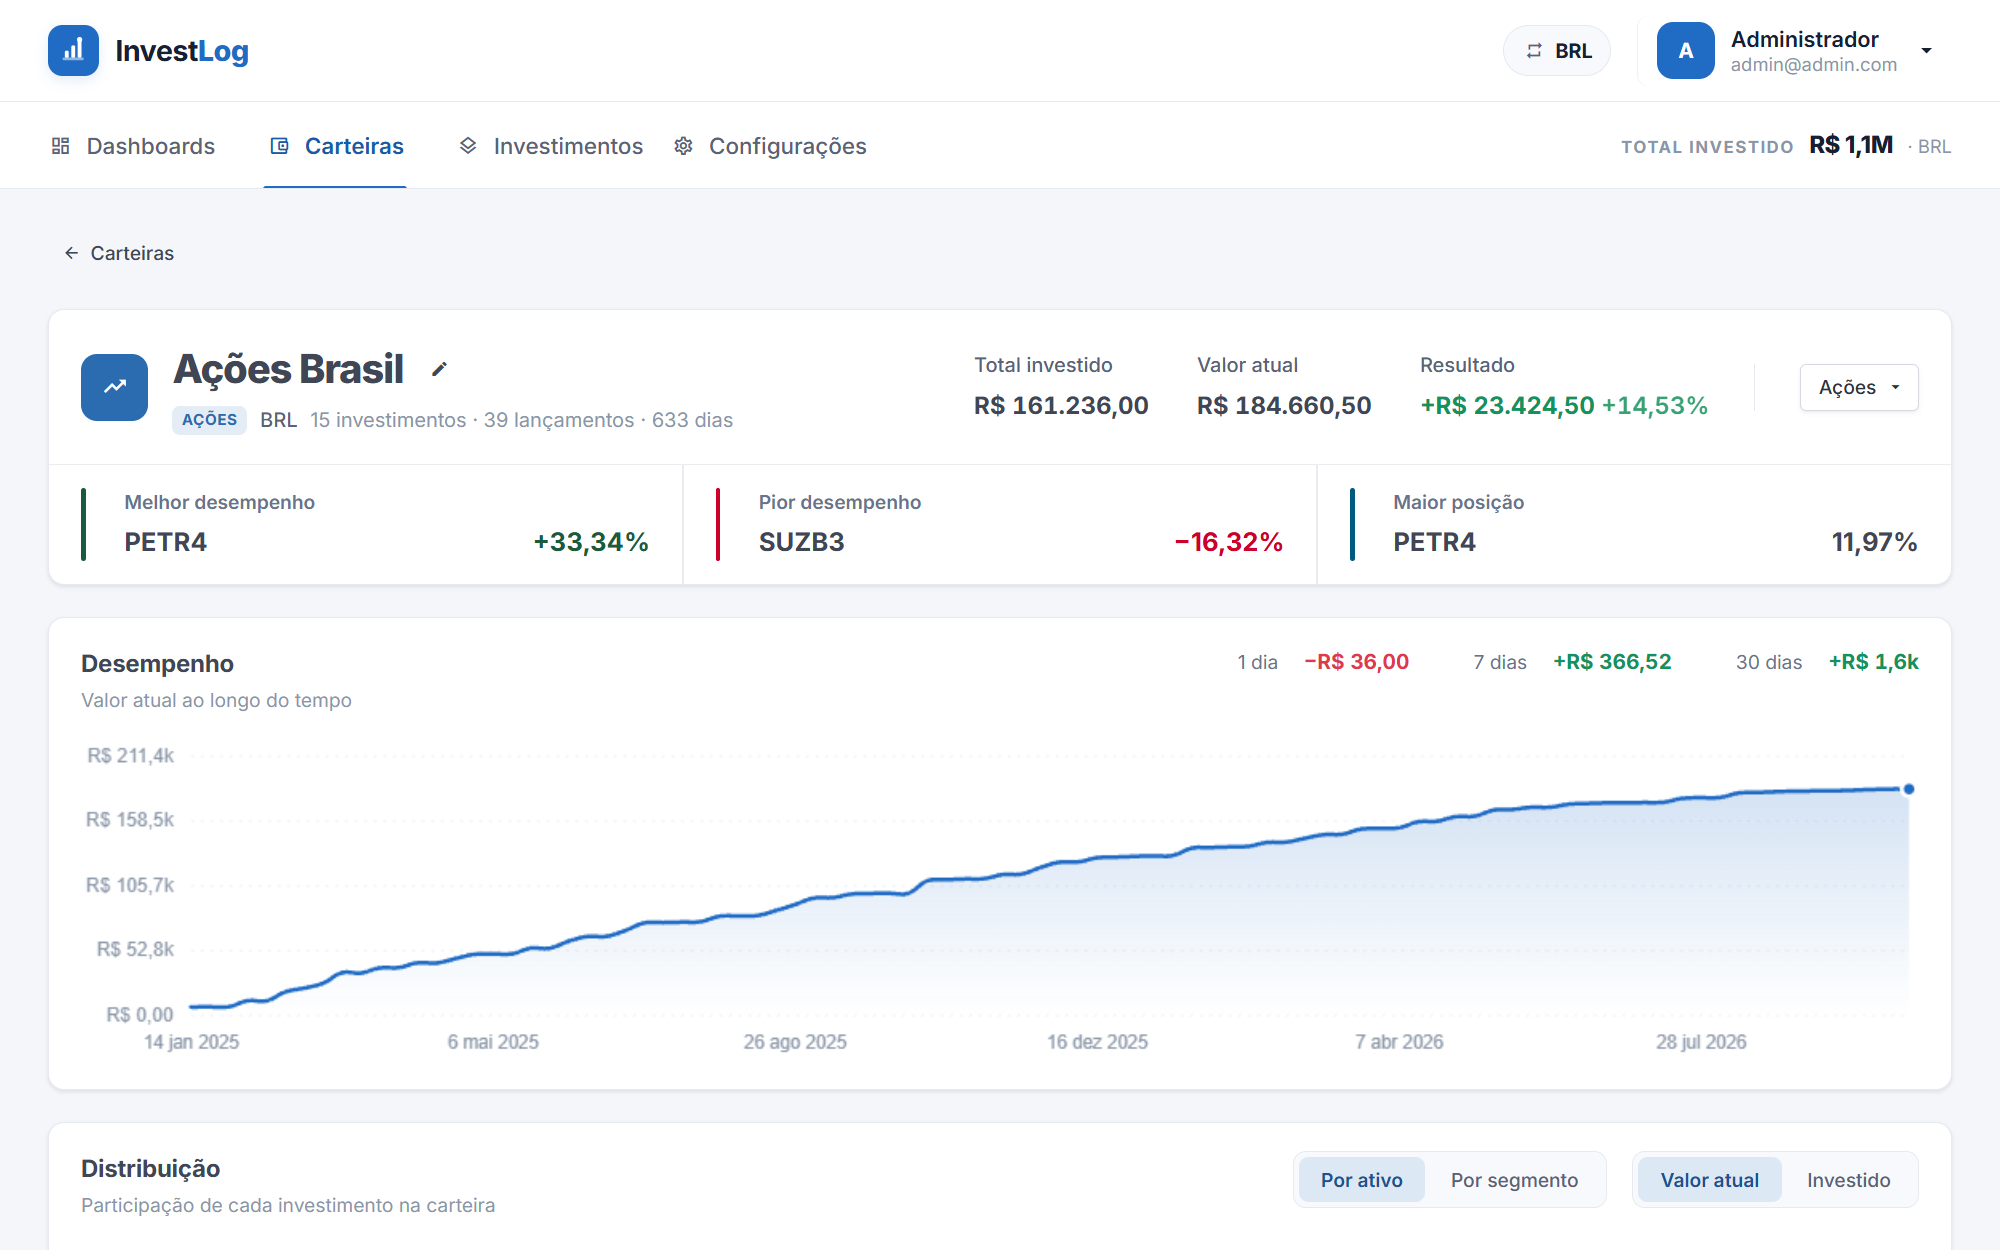The height and width of the screenshot is (1250, 2000).
Task: Click the Total investido value R$ 161.236,00
Action: (x=1061, y=405)
